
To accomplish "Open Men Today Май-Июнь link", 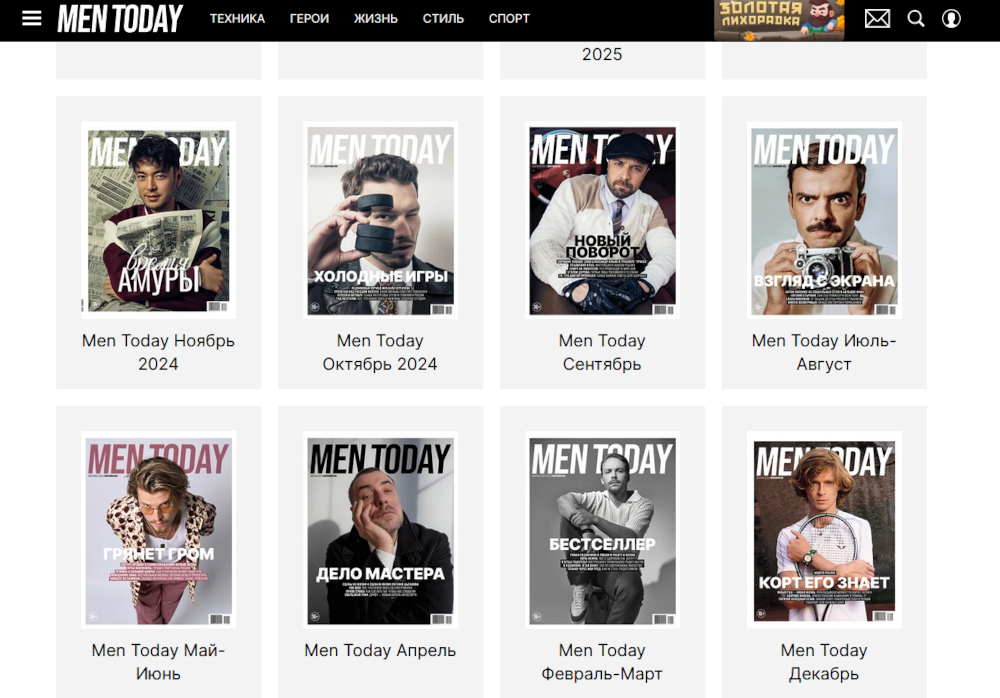I will pyautogui.click(x=158, y=662).
